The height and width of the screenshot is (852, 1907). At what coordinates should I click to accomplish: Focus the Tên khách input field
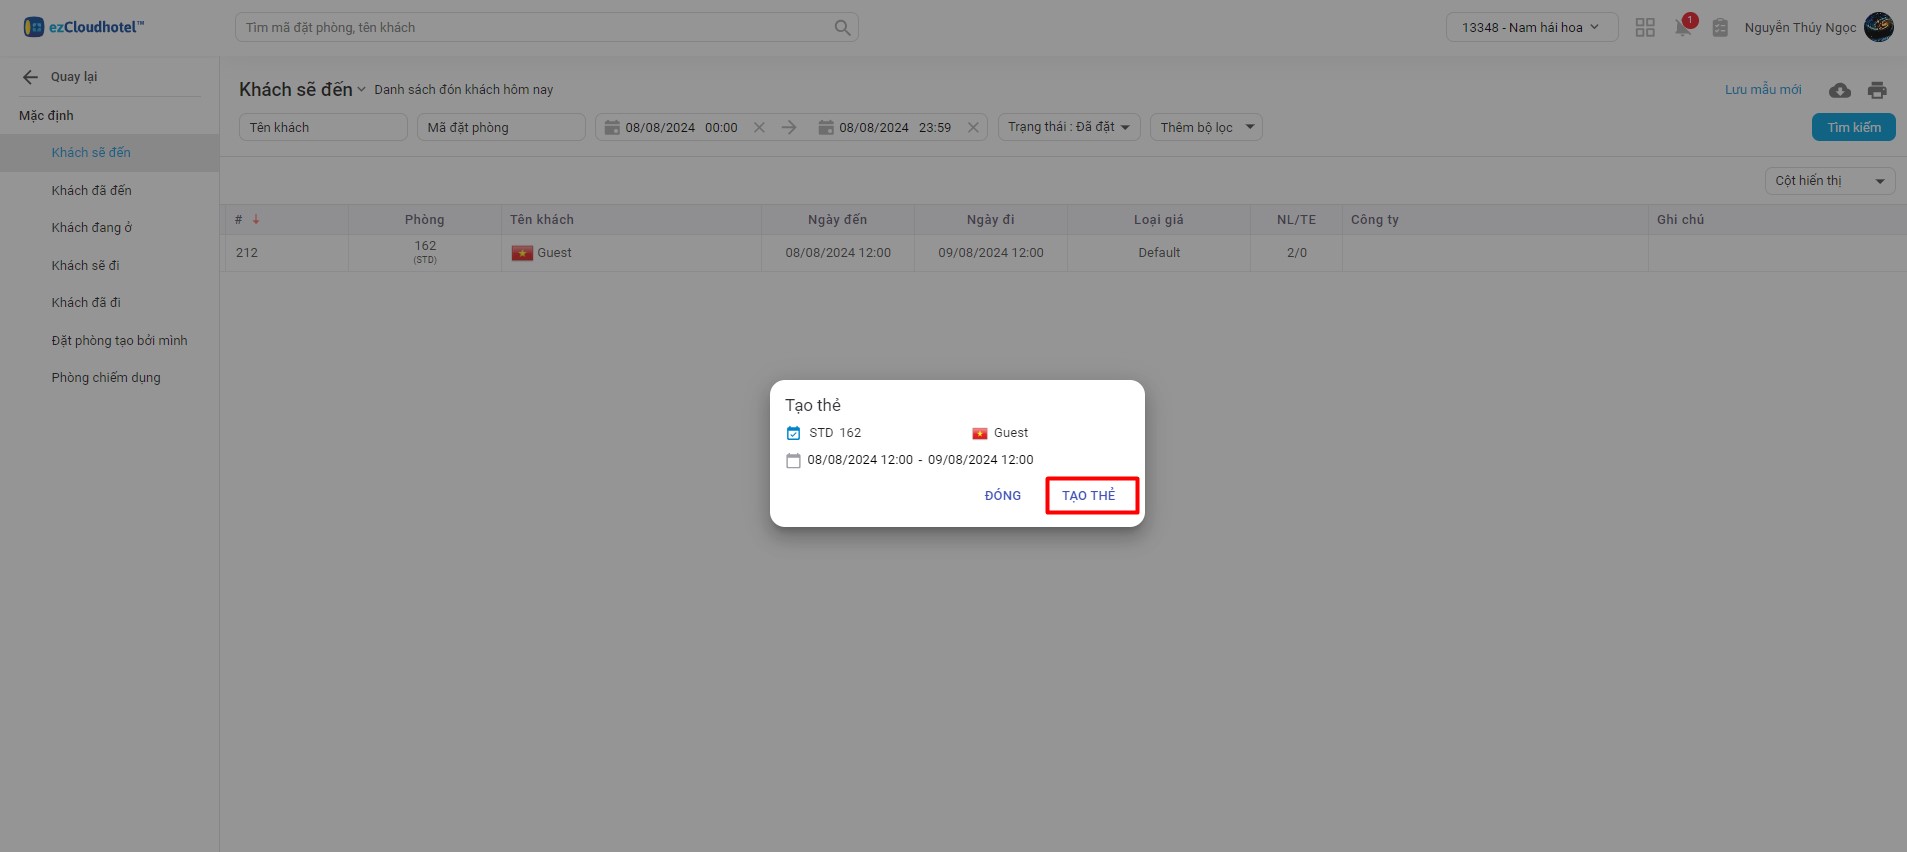[322, 128]
